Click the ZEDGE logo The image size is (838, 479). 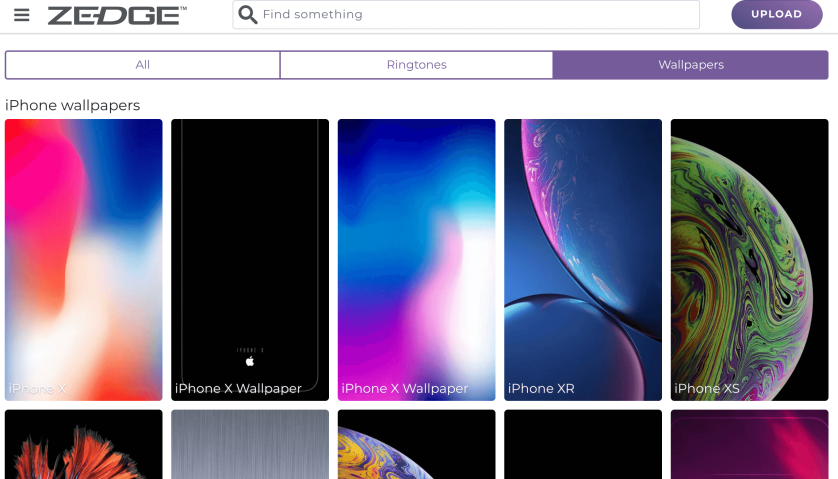[117, 16]
